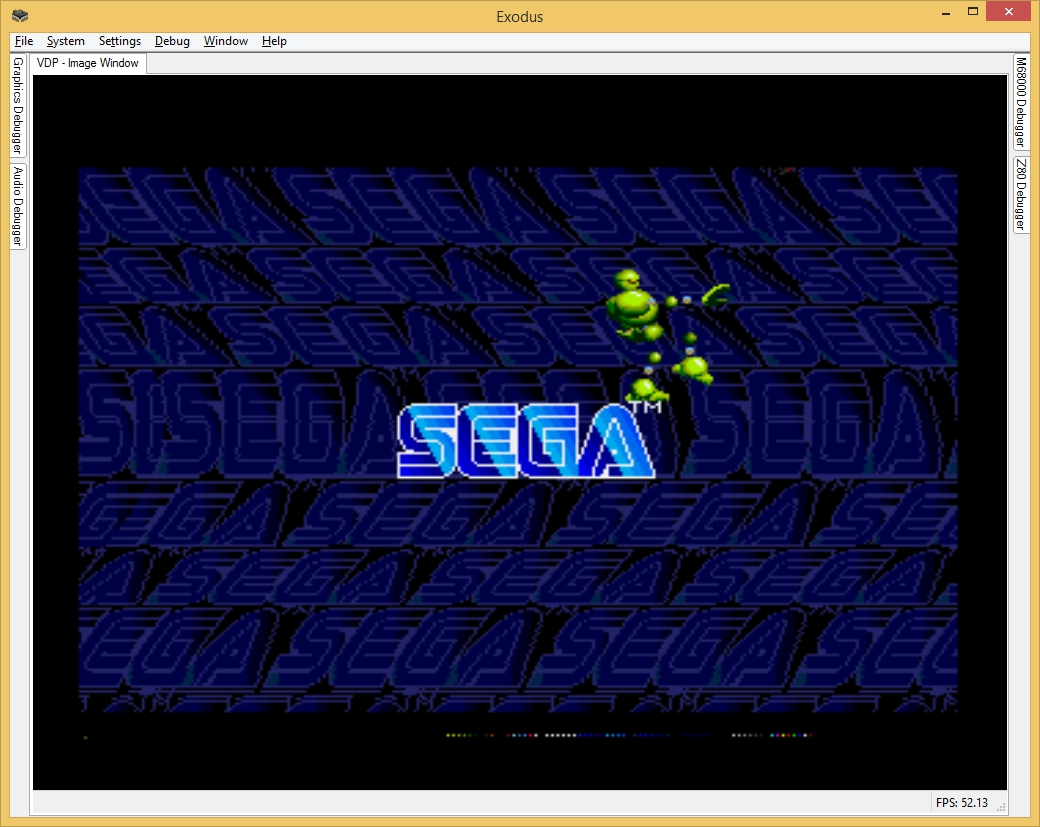The image size is (1040, 827).
Task: Expand the M68000 Debugger side panel
Action: [1021, 103]
